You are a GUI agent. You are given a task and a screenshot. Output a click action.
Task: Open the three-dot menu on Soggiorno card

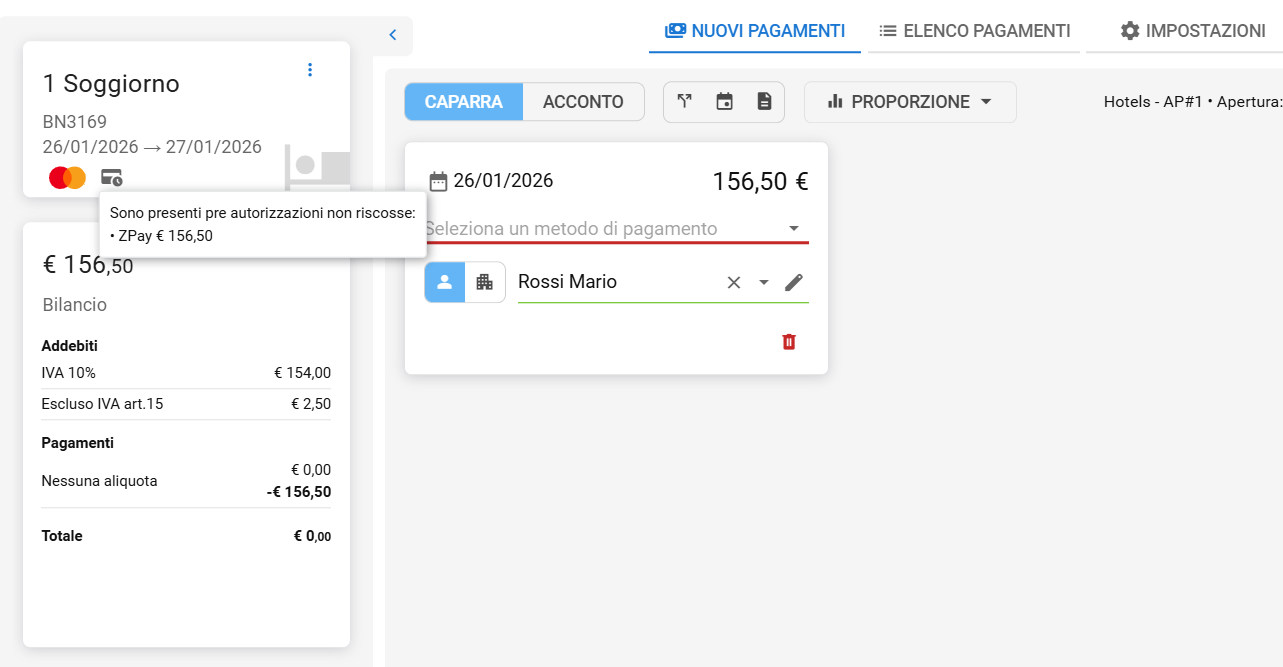(x=310, y=69)
